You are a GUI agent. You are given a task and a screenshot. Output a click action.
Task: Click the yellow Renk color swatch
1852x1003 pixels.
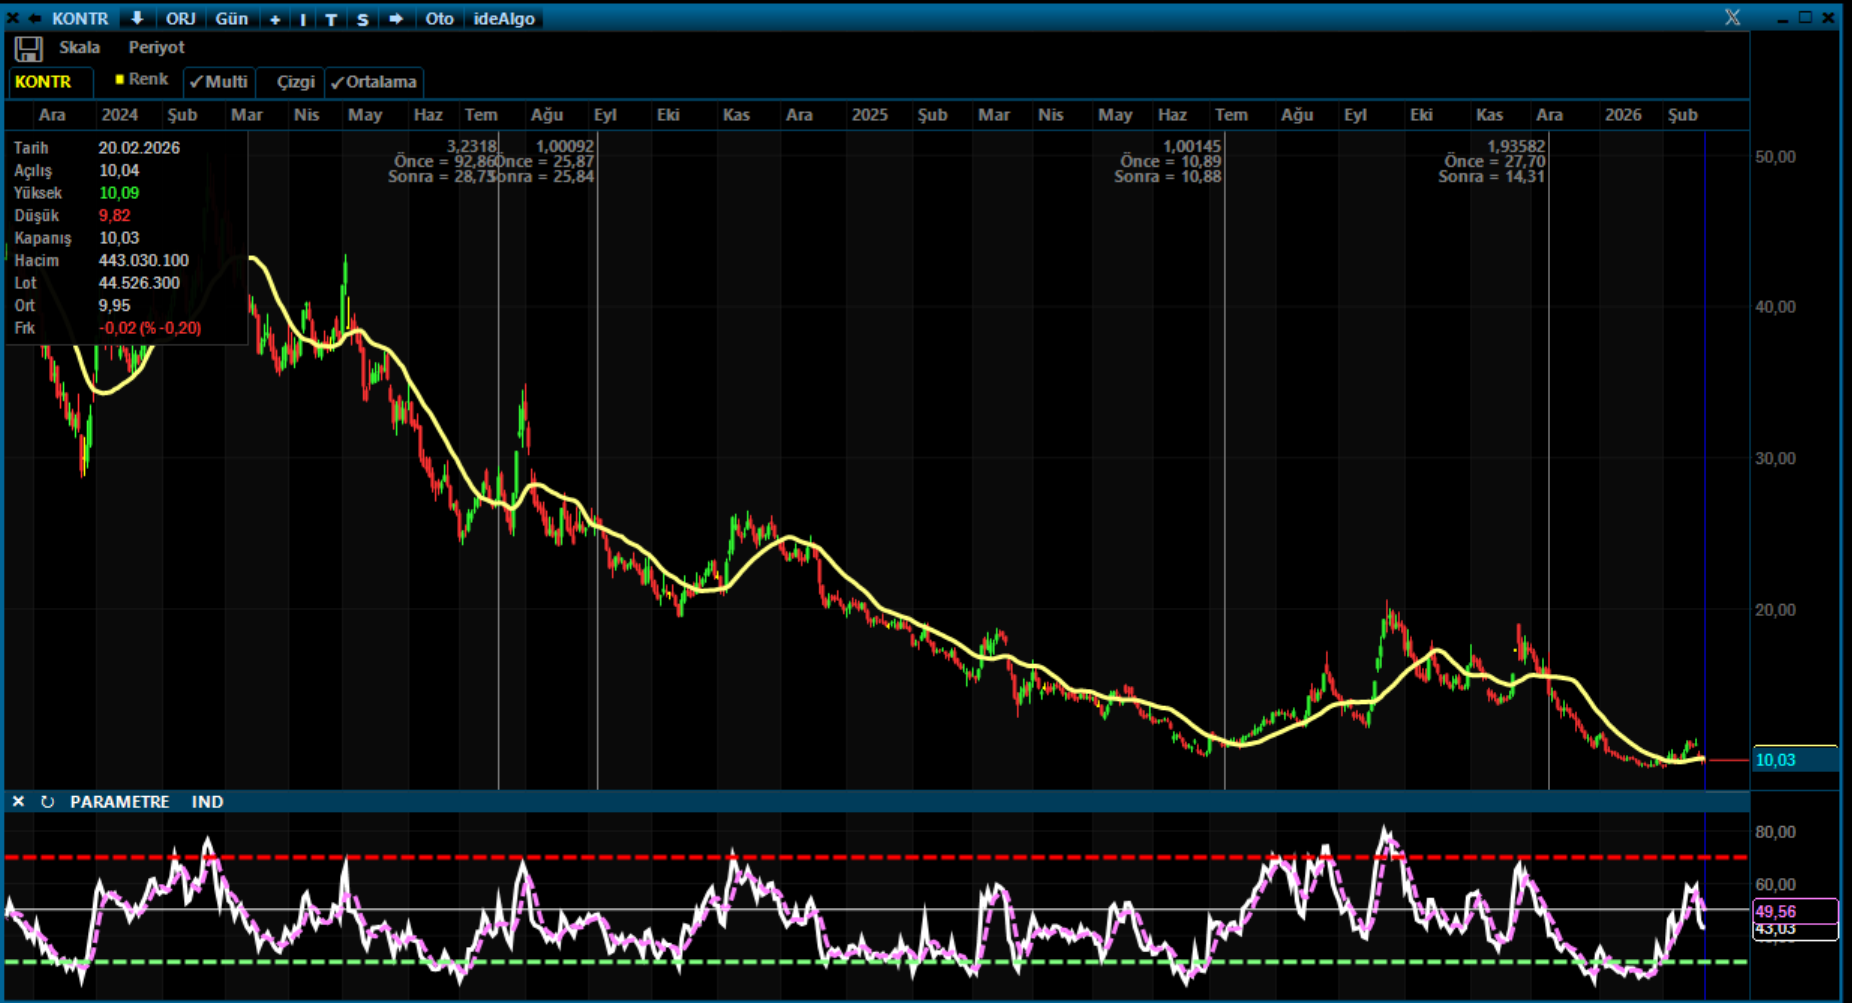click(120, 80)
